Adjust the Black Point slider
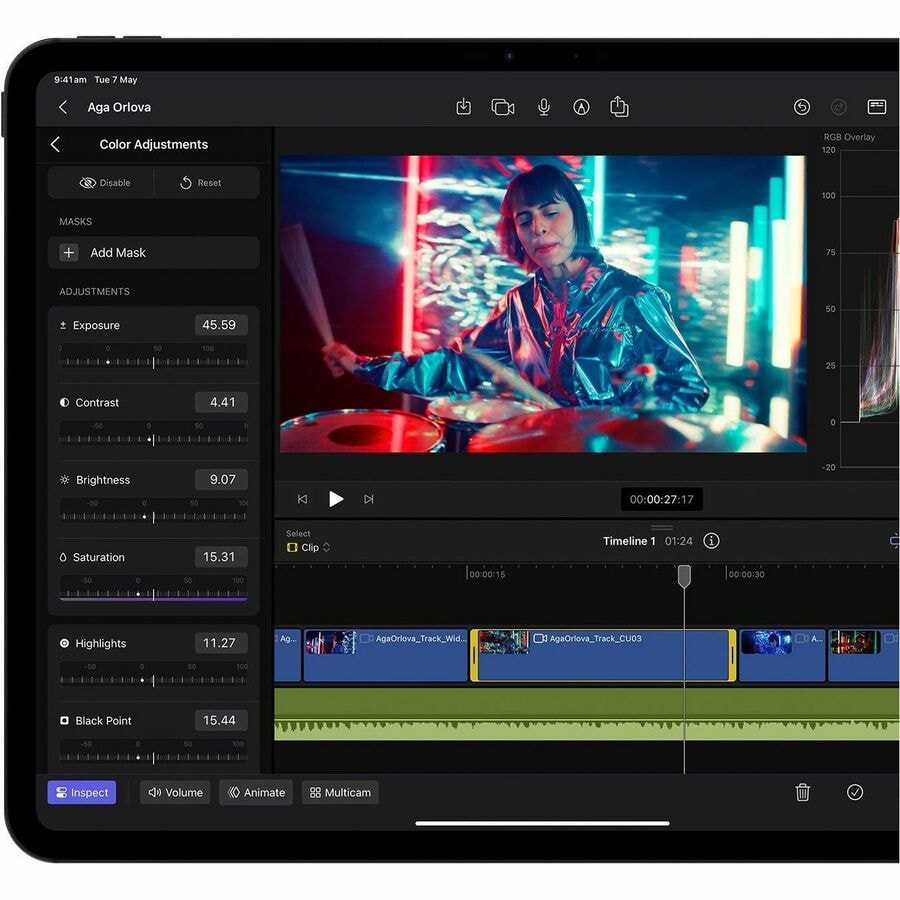 [x=154, y=752]
